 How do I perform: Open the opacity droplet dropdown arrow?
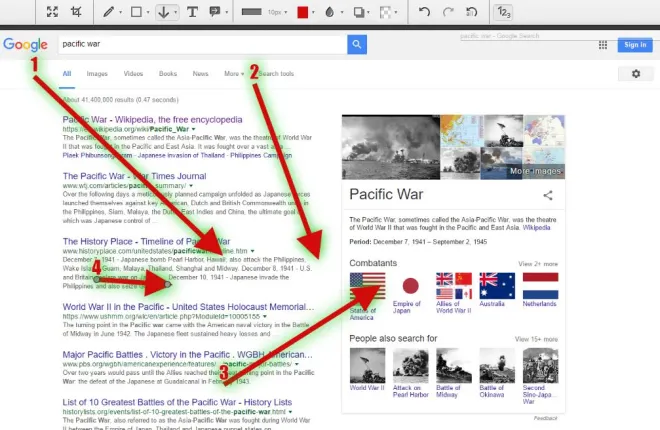tap(341, 12)
